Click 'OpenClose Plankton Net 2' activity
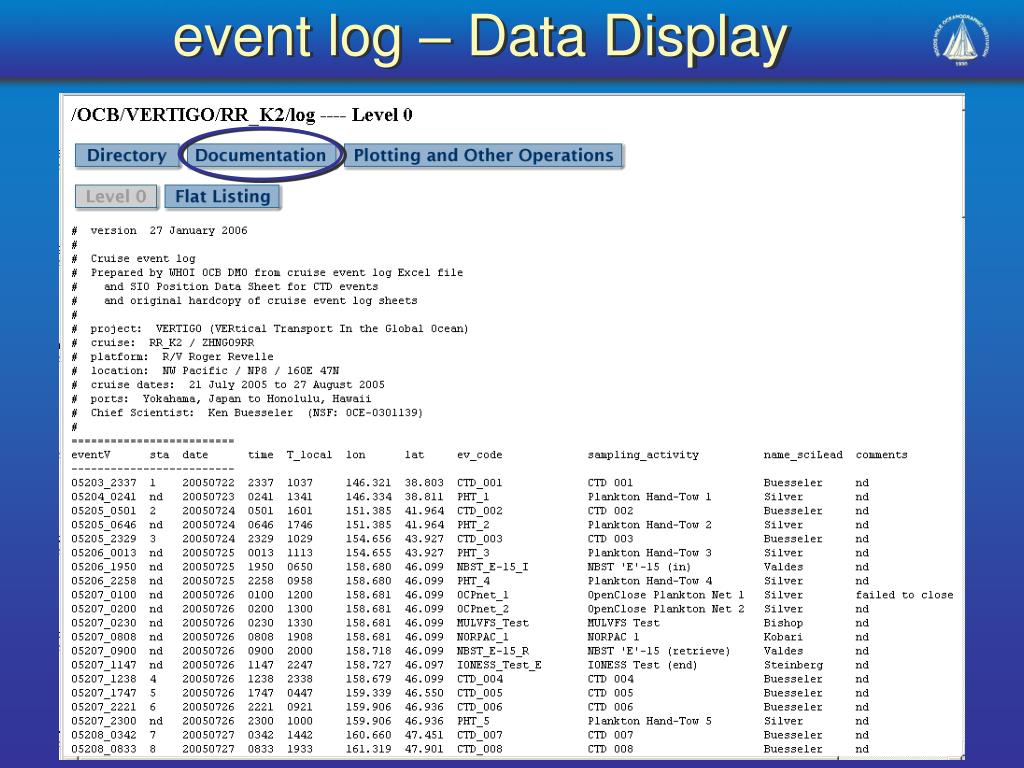Viewport: 1024px width, 768px height. (x=666, y=609)
